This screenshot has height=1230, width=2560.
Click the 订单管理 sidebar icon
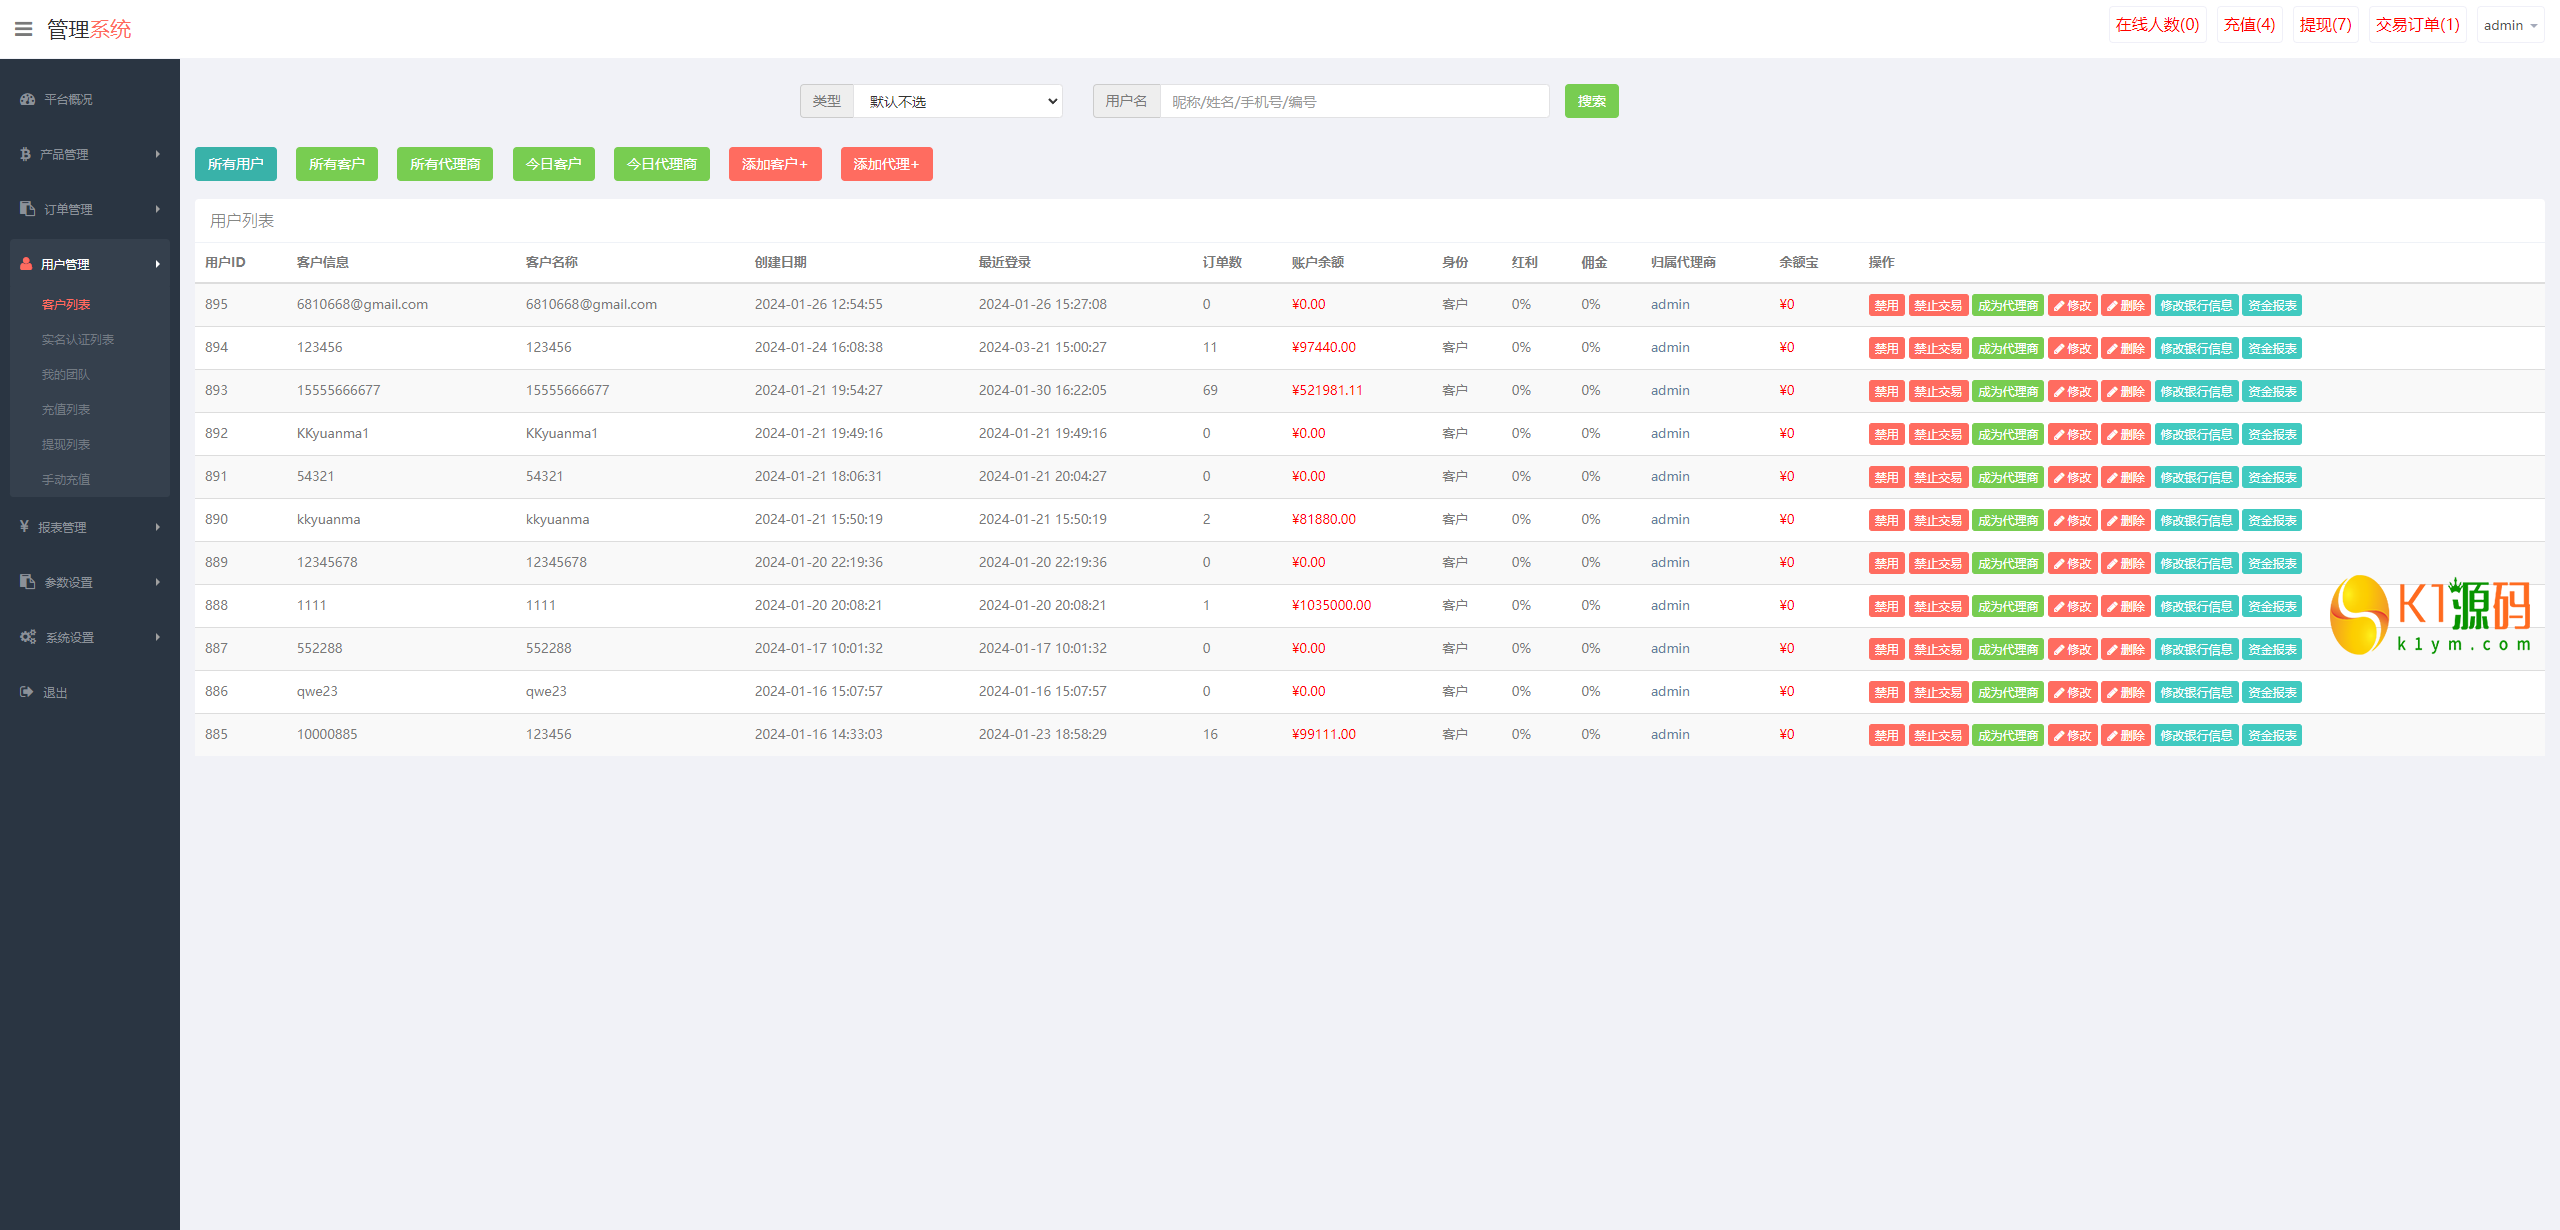tap(27, 209)
